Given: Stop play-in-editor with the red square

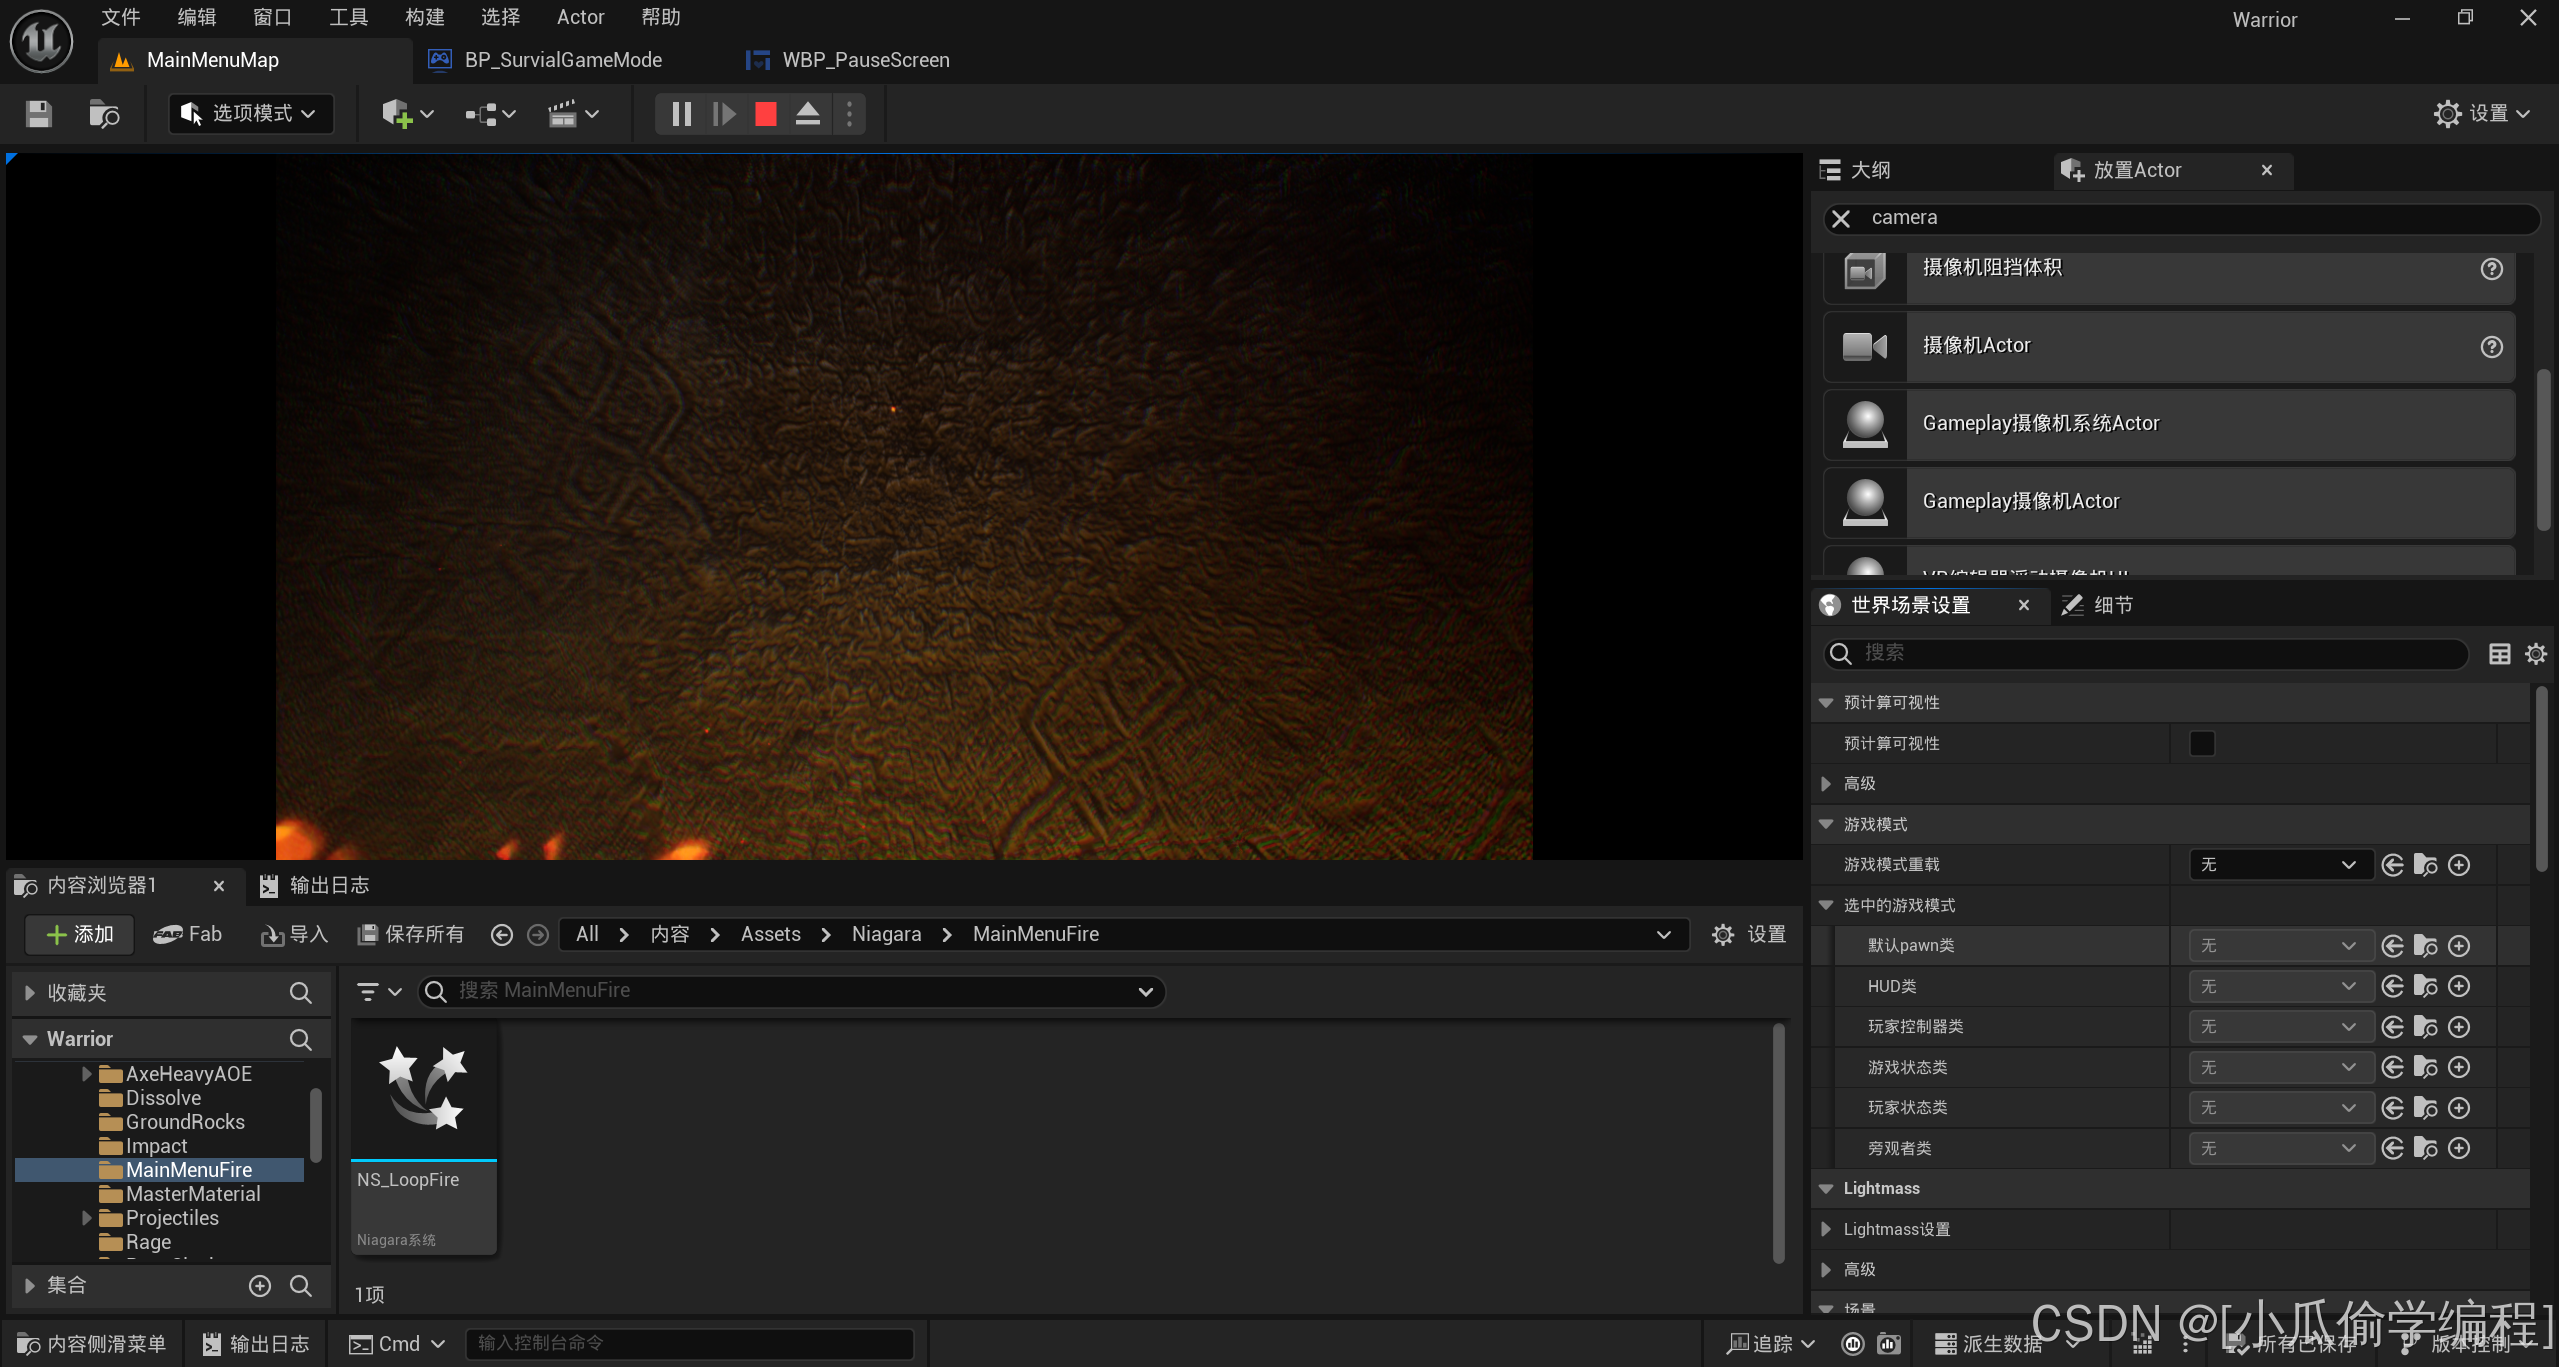Looking at the screenshot, I should click(765, 114).
